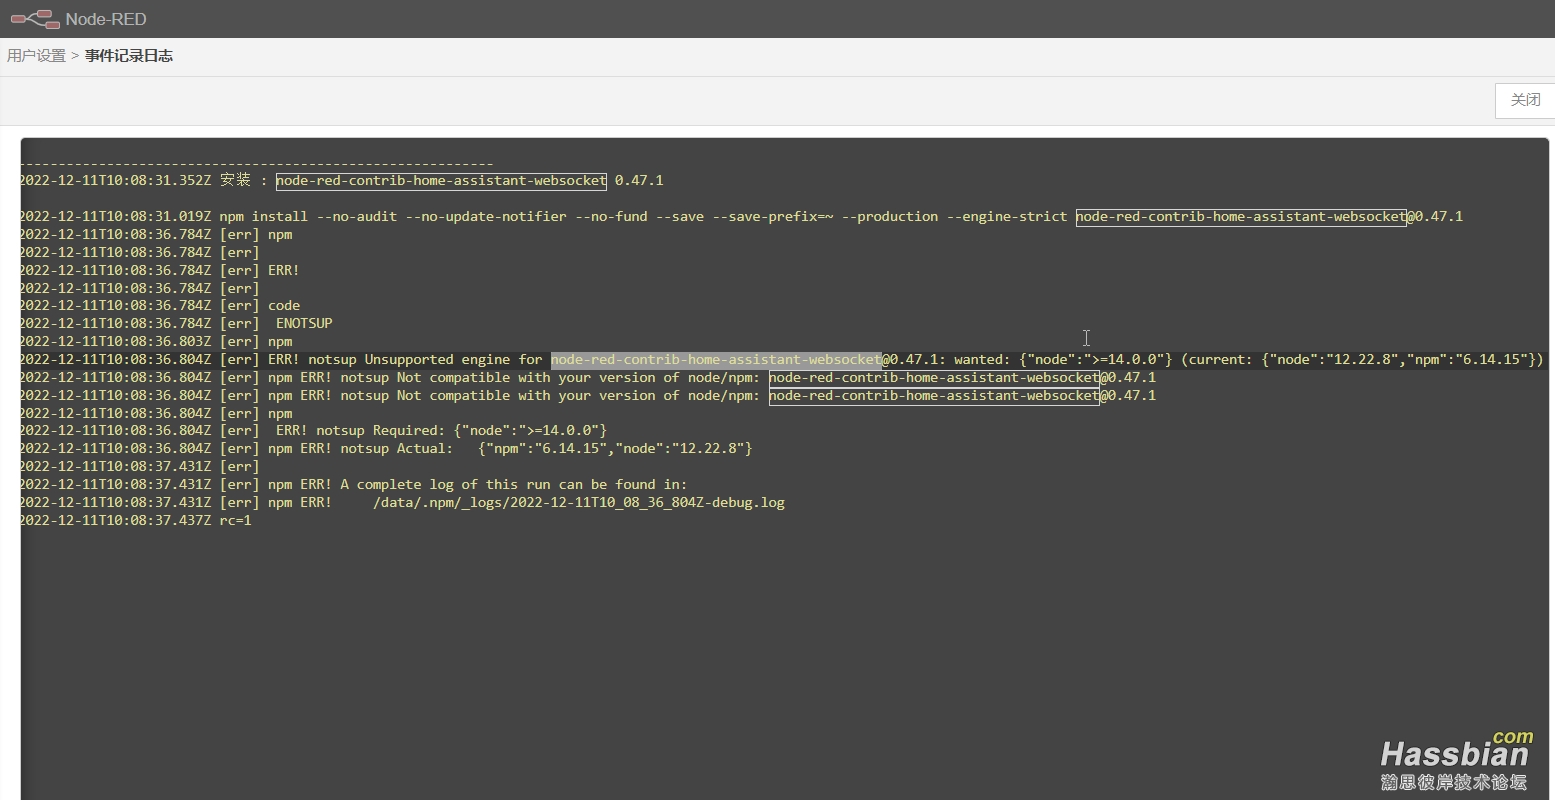Click the 事件记录日志 breadcrumb title
The height and width of the screenshot is (800, 1555).
pyautogui.click(x=129, y=56)
